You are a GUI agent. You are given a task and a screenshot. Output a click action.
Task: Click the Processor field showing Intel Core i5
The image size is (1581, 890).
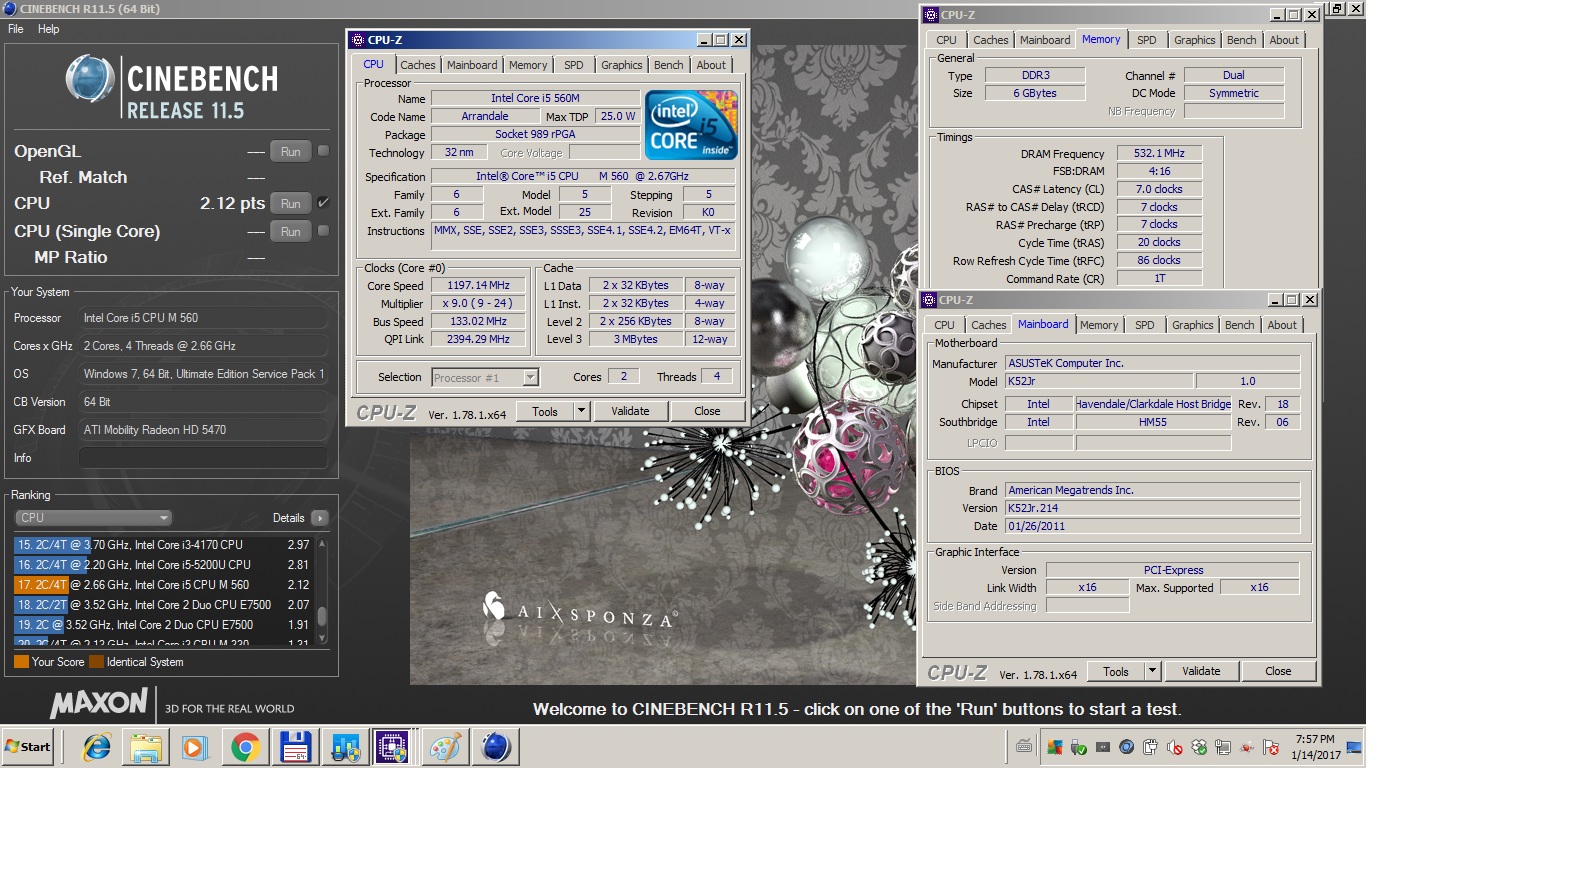pos(203,318)
